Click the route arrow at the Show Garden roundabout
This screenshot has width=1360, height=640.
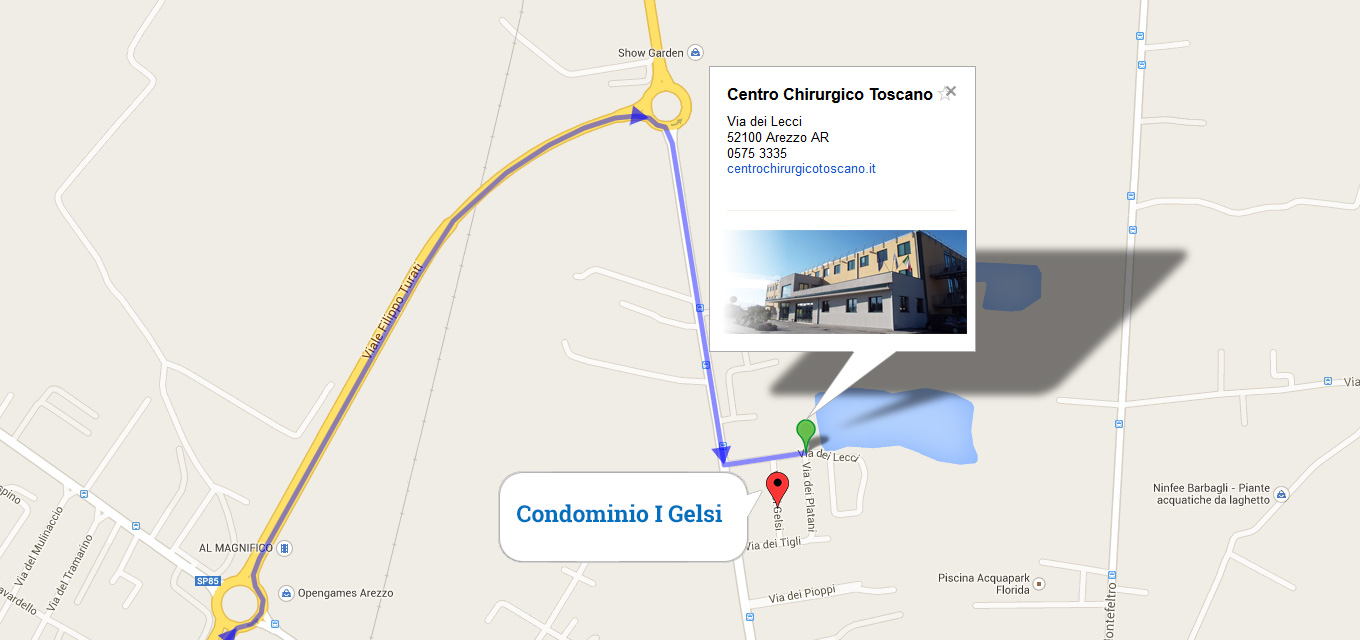(x=639, y=116)
